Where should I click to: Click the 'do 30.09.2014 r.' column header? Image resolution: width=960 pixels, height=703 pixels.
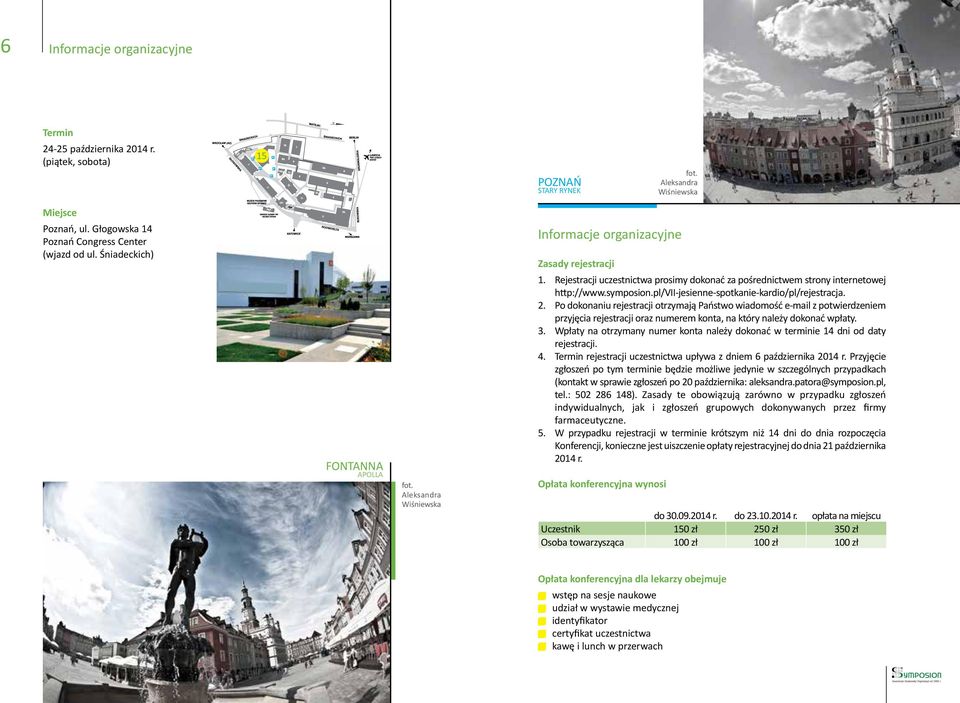(686, 516)
